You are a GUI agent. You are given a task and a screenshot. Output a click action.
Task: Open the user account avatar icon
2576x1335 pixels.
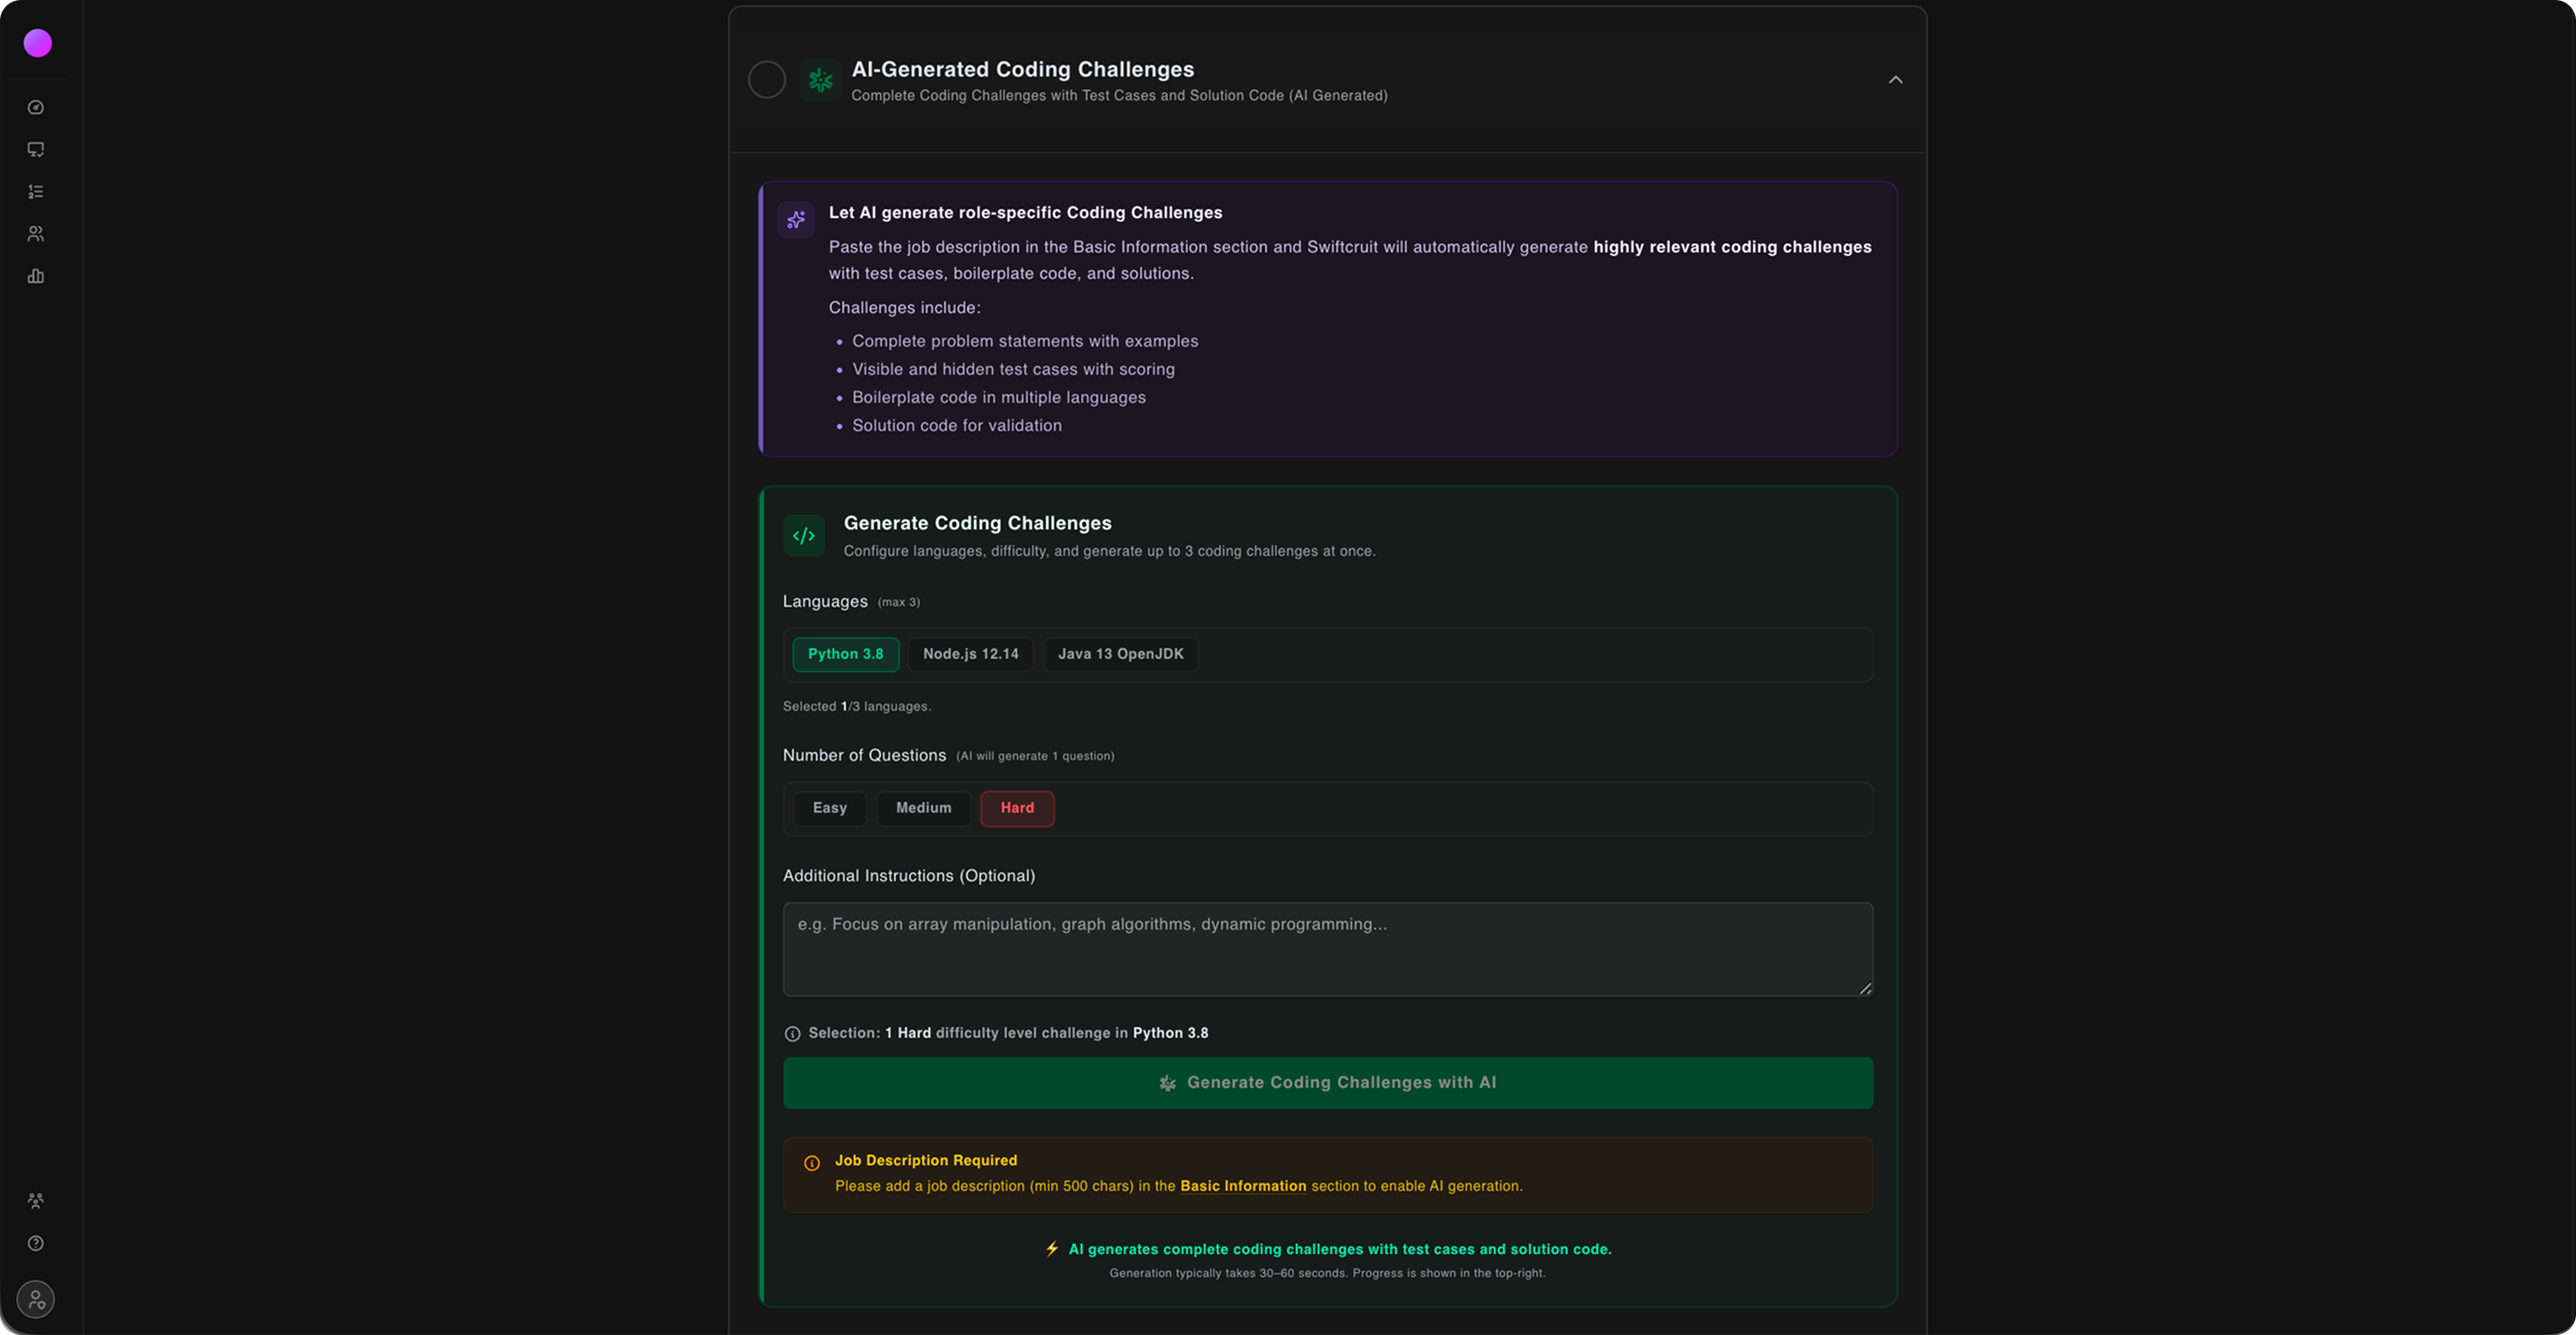point(36,1299)
